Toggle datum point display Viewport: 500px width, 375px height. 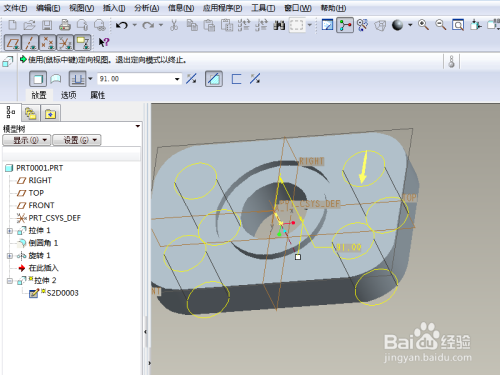pyautogui.click(x=48, y=43)
